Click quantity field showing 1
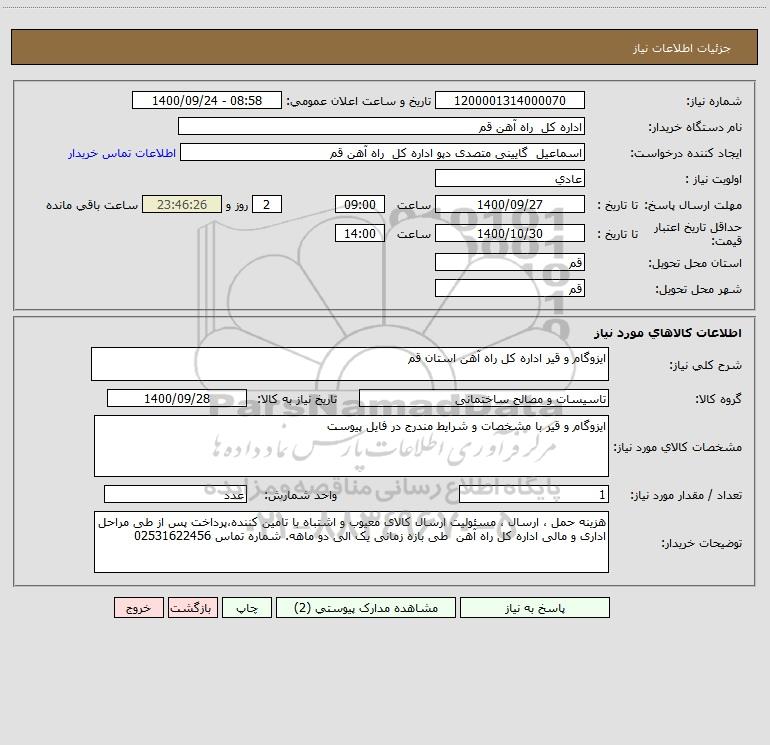The width and height of the screenshot is (770, 745). pos(534,495)
